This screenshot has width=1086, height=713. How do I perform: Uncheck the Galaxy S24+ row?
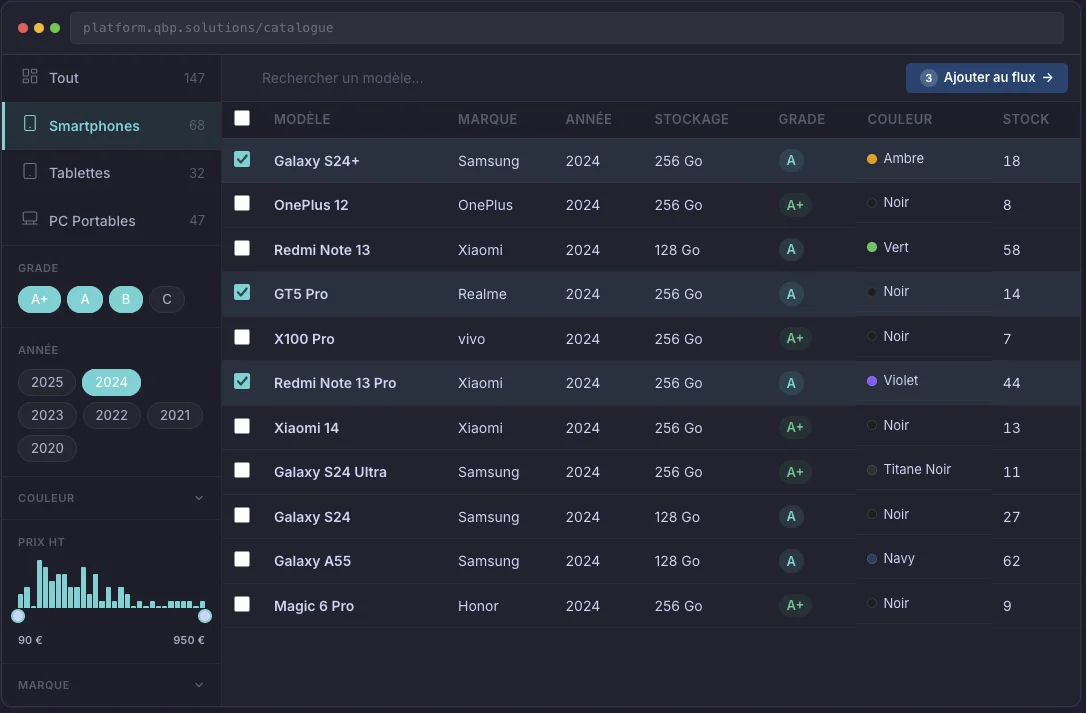click(x=242, y=159)
